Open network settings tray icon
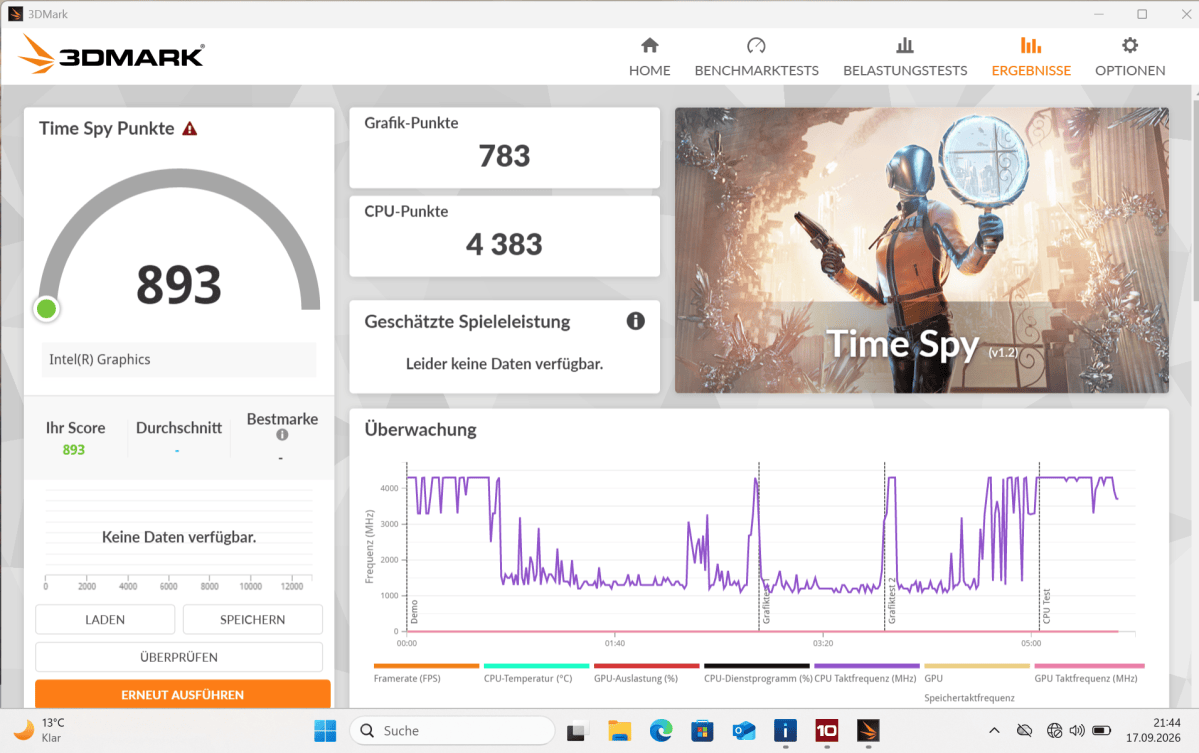This screenshot has width=1199, height=753. tap(1054, 731)
